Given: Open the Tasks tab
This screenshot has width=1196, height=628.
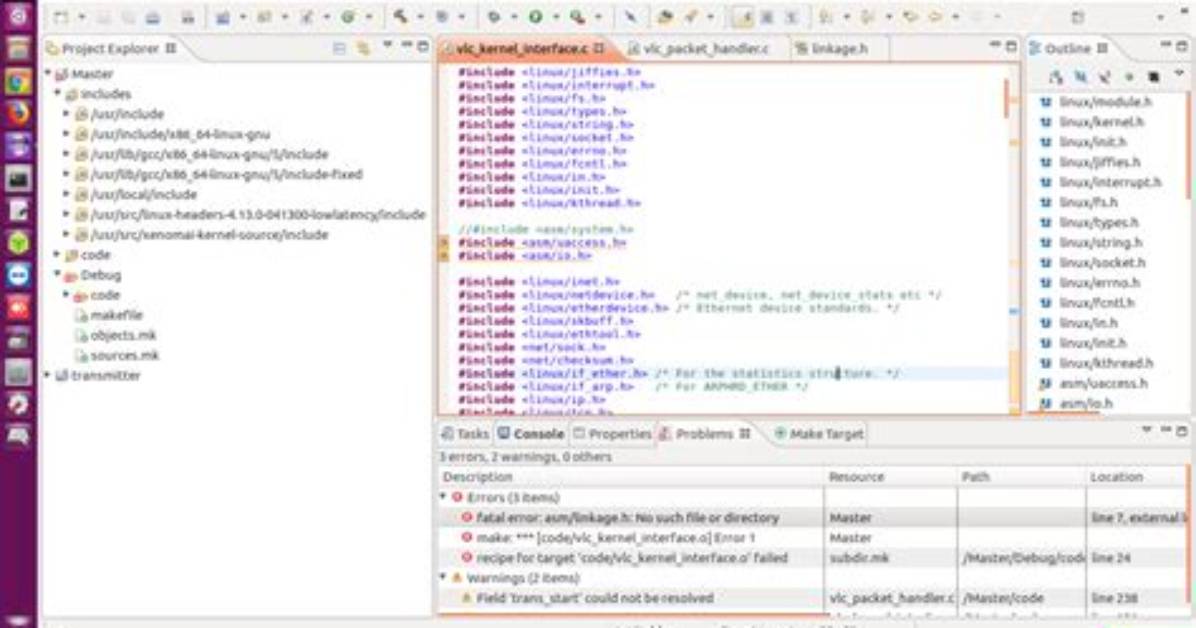Looking at the screenshot, I should [465, 433].
